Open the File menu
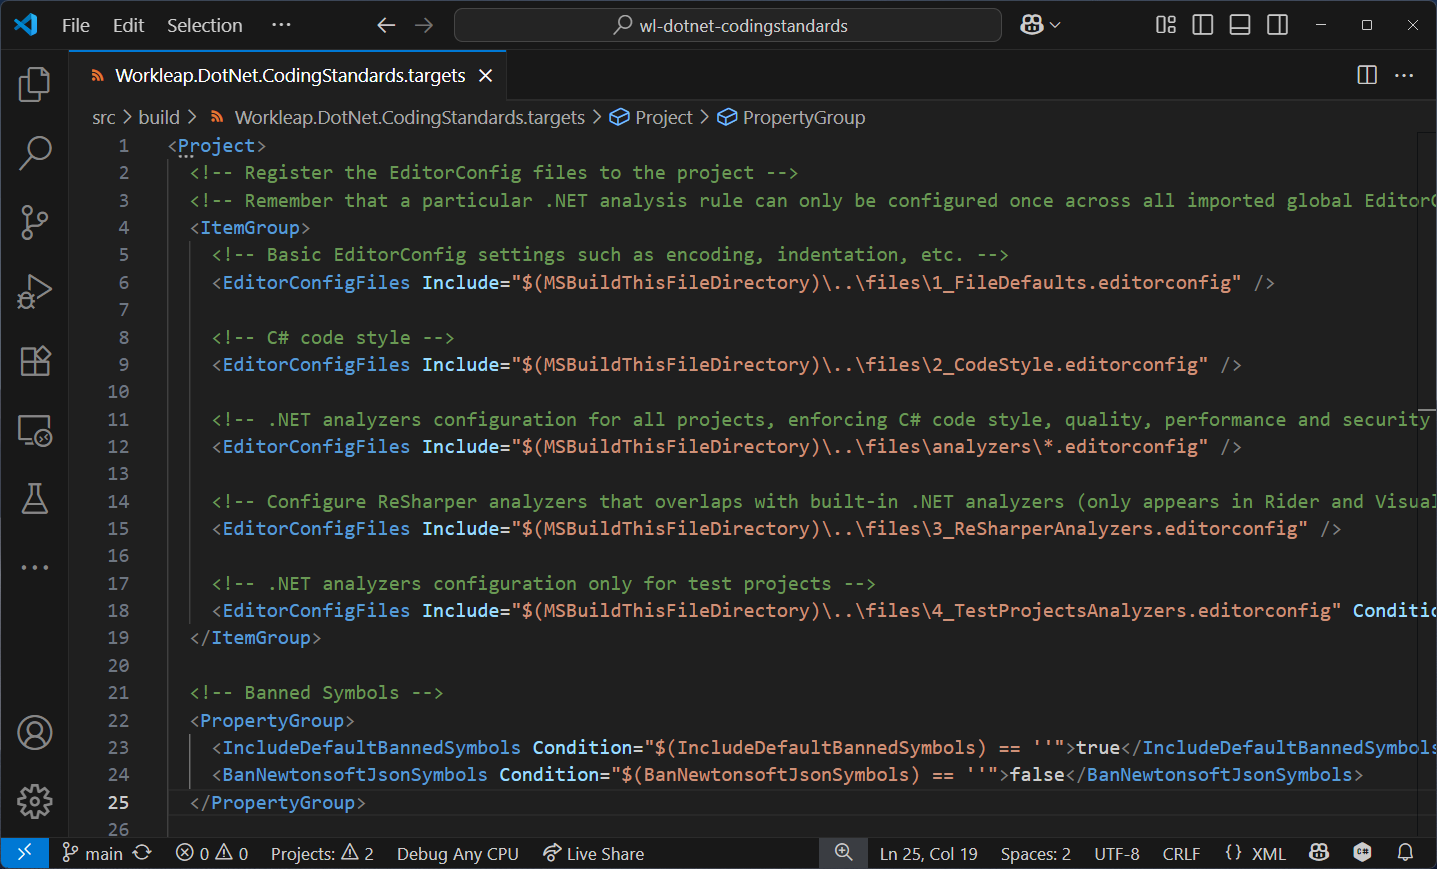1437x869 pixels. tap(75, 25)
